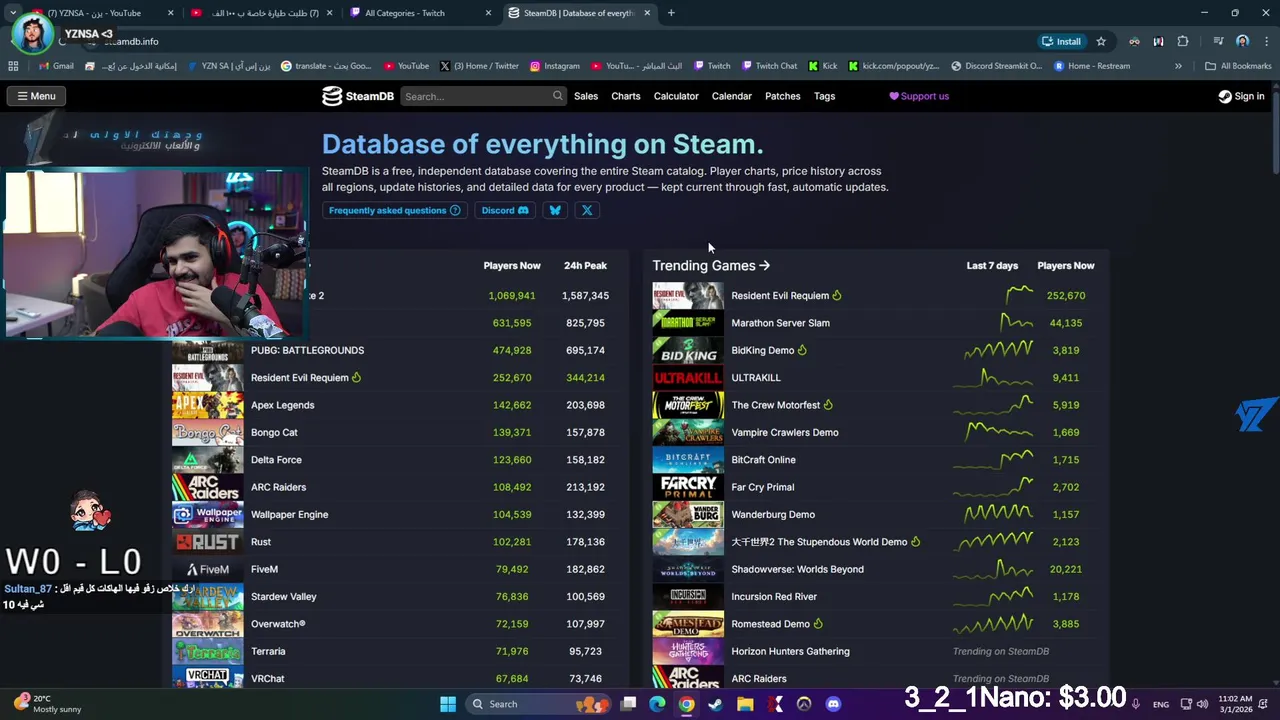The width and height of the screenshot is (1280, 720).
Task: Open the Calculator page
Action: click(x=676, y=96)
